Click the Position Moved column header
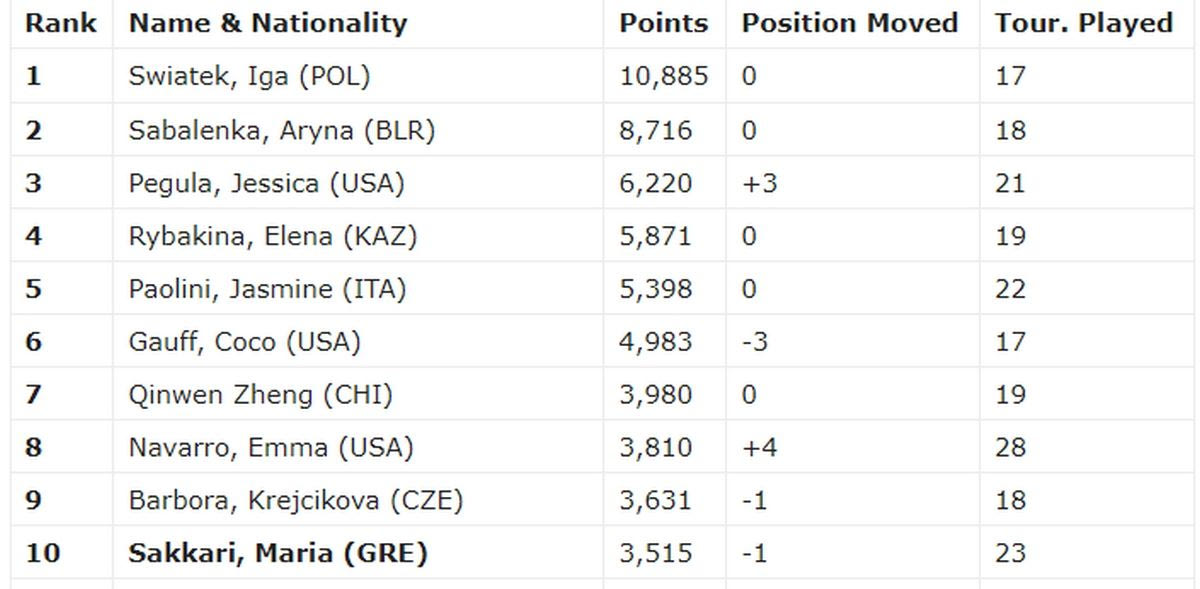Screen dimensions: 1200x589 (849, 23)
